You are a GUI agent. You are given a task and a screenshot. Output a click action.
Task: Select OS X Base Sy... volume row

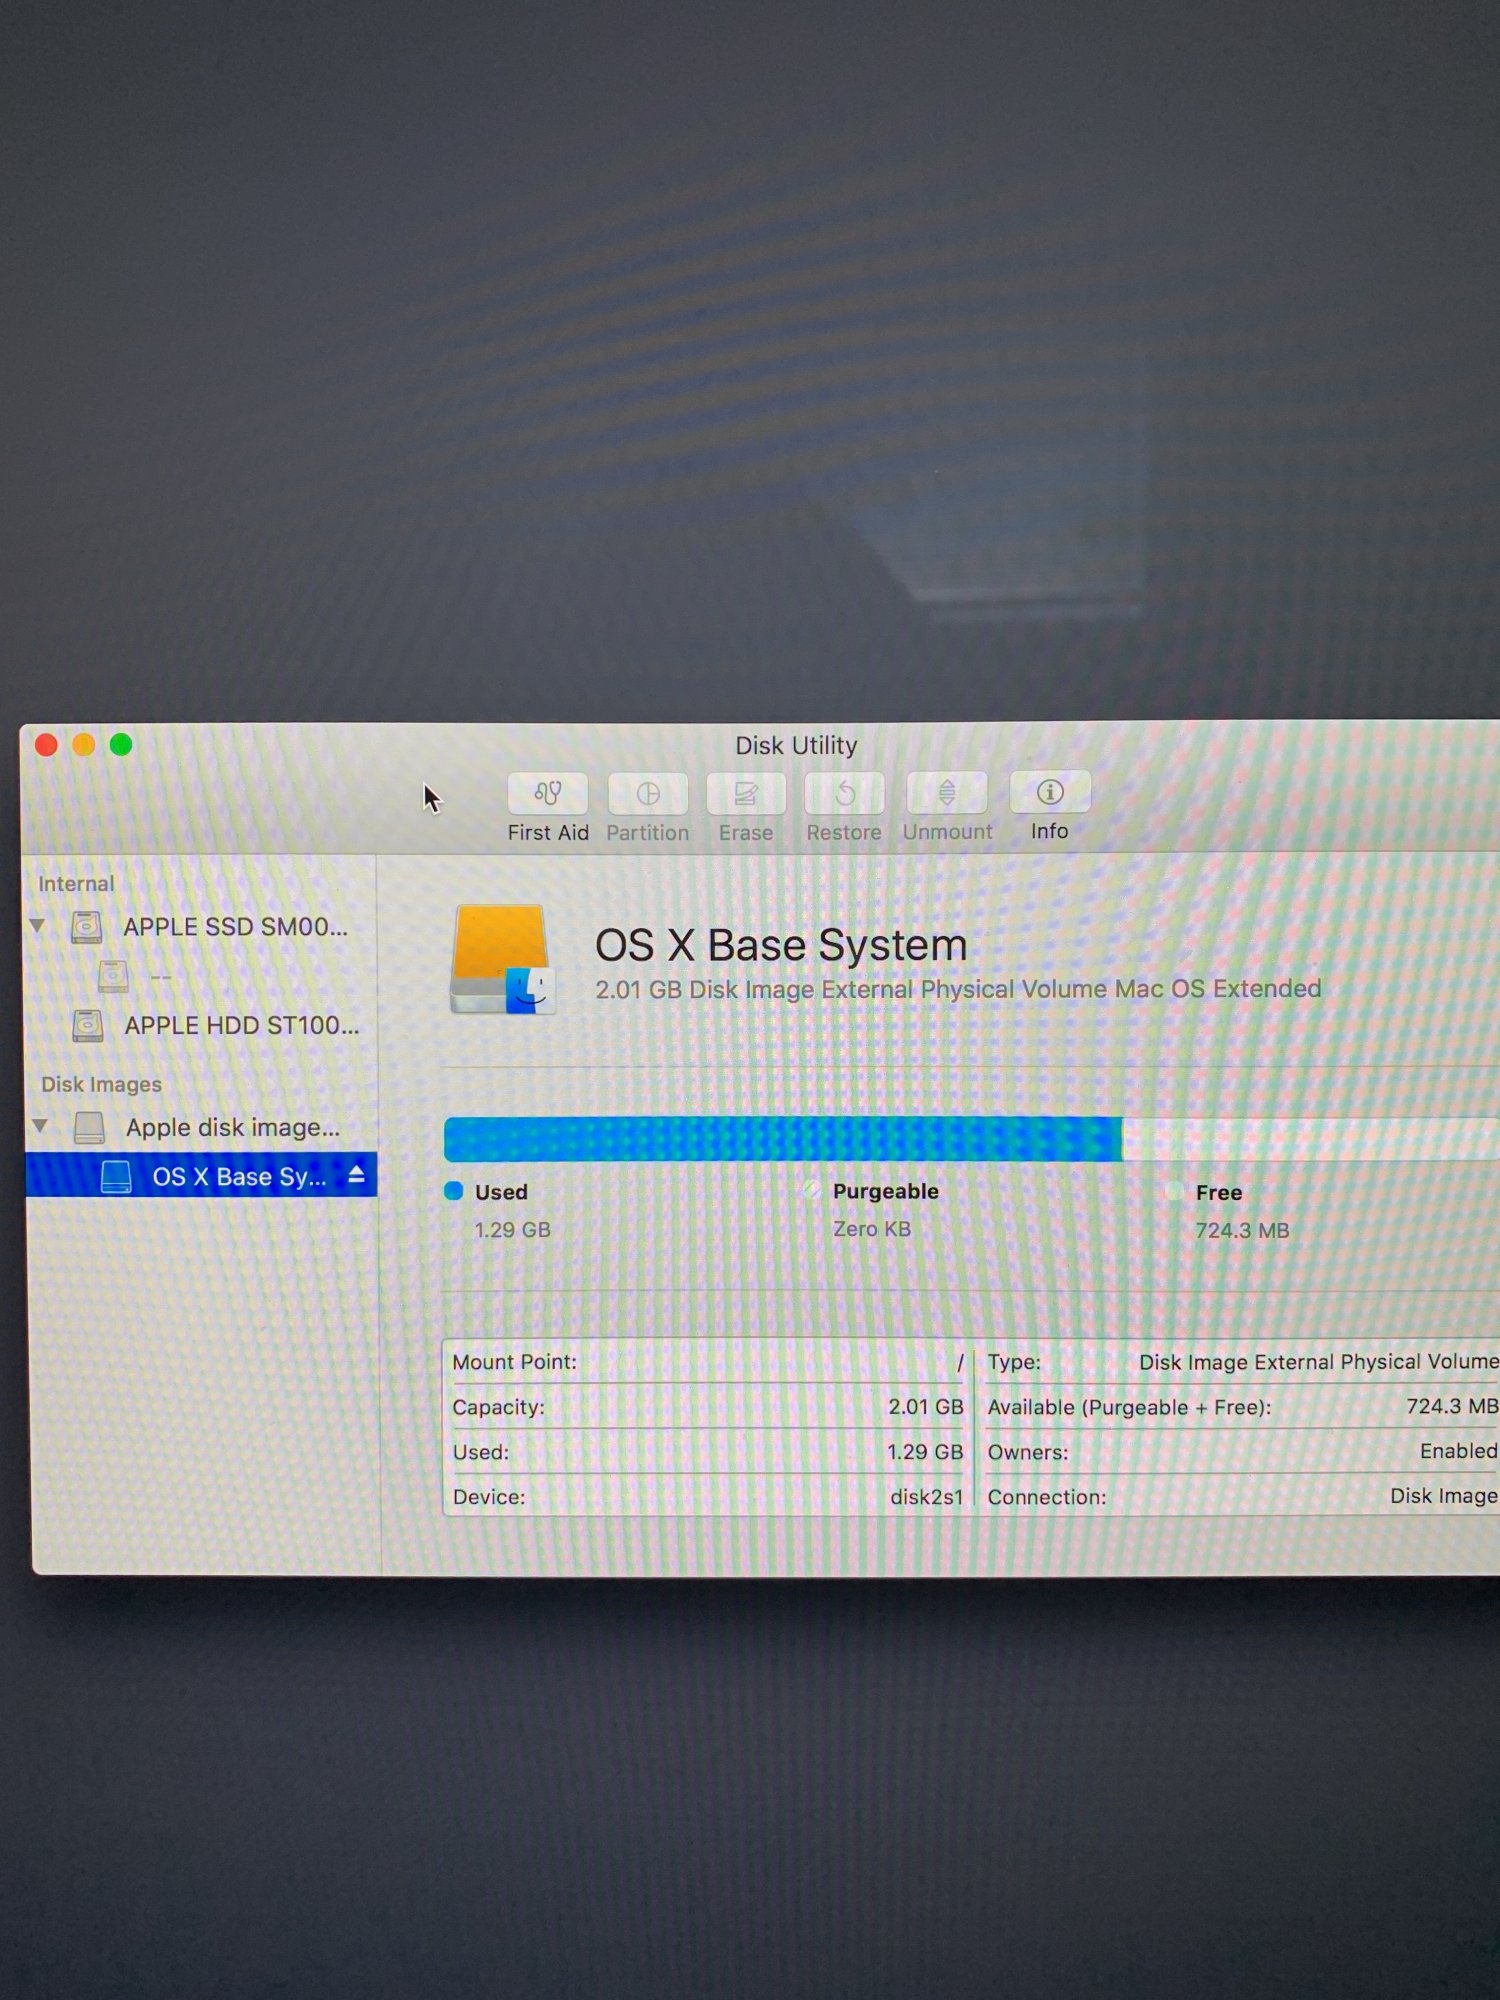tap(201, 1175)
